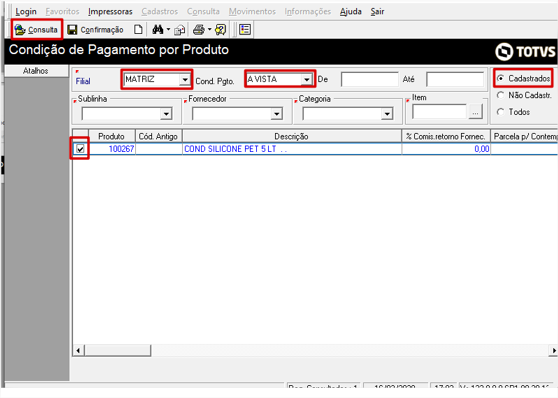The image size is (558, 398).
Task: Click the De input field
Action: (369, 79)
